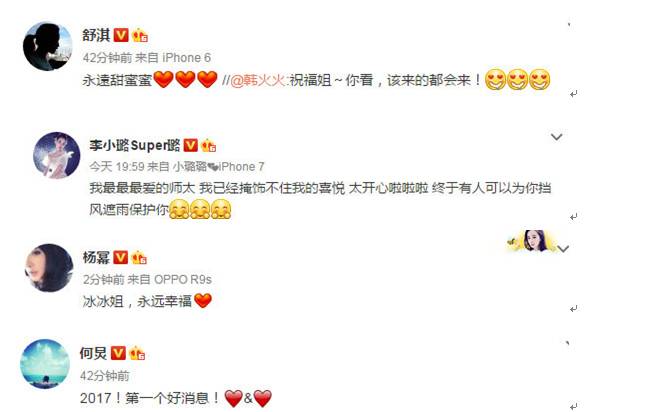The image size is (645, 412).
Task: Click the membership crown icon beside 舒淇
Action: click(x=140, y=35)
